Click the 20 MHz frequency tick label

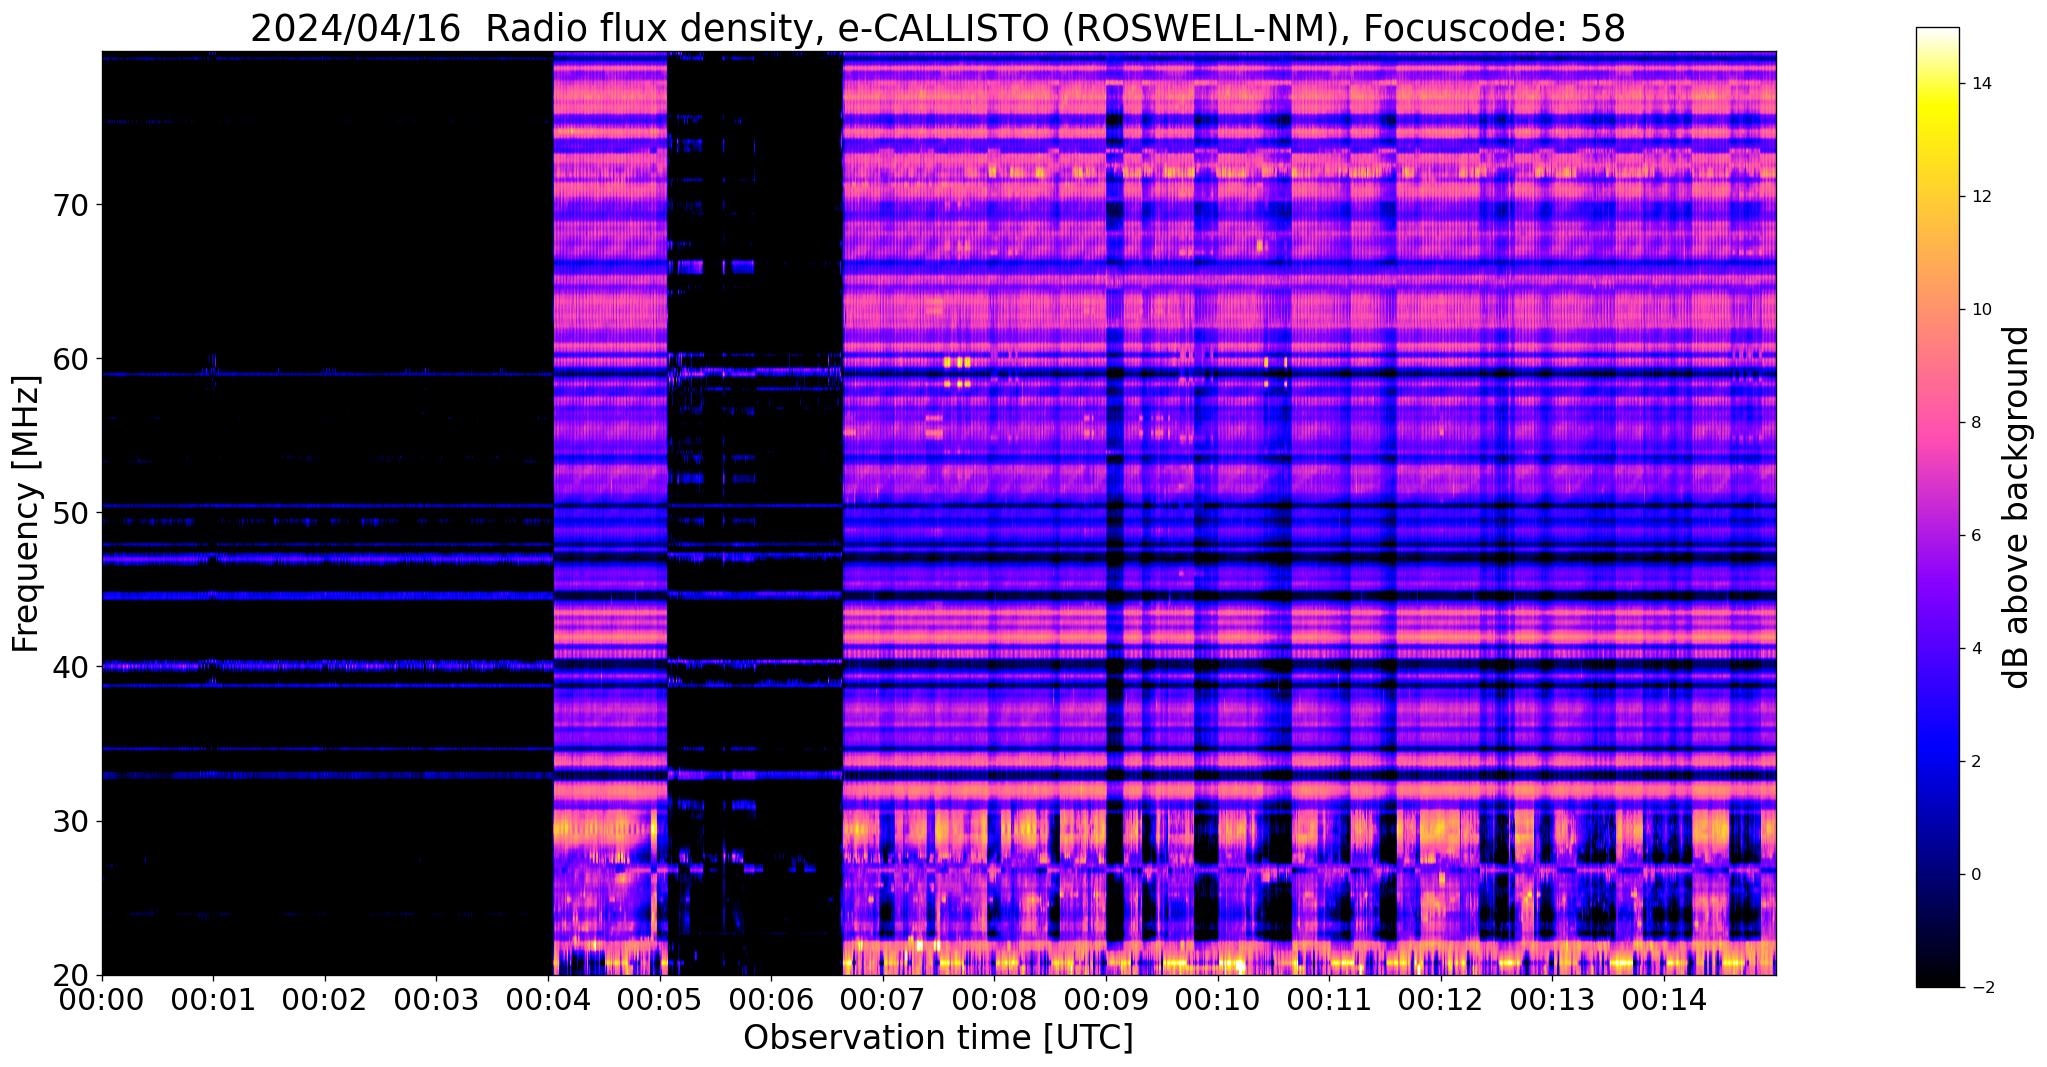pos(69,975)
